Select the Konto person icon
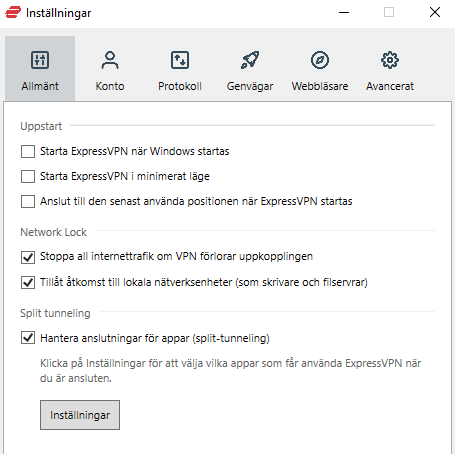Viewport: 455px width, 454px height. click(x=110, y=60)
